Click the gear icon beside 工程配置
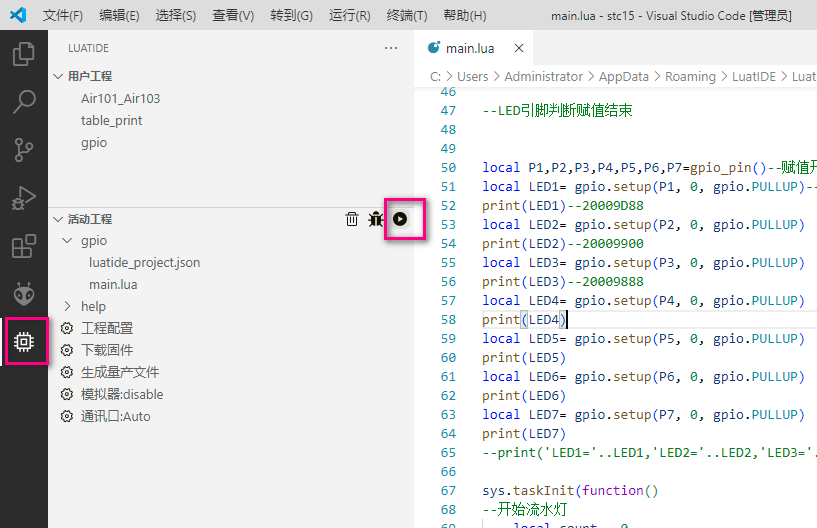Image resolution: width=817 pixels, height=528 pixels. (x=67, y=328)
